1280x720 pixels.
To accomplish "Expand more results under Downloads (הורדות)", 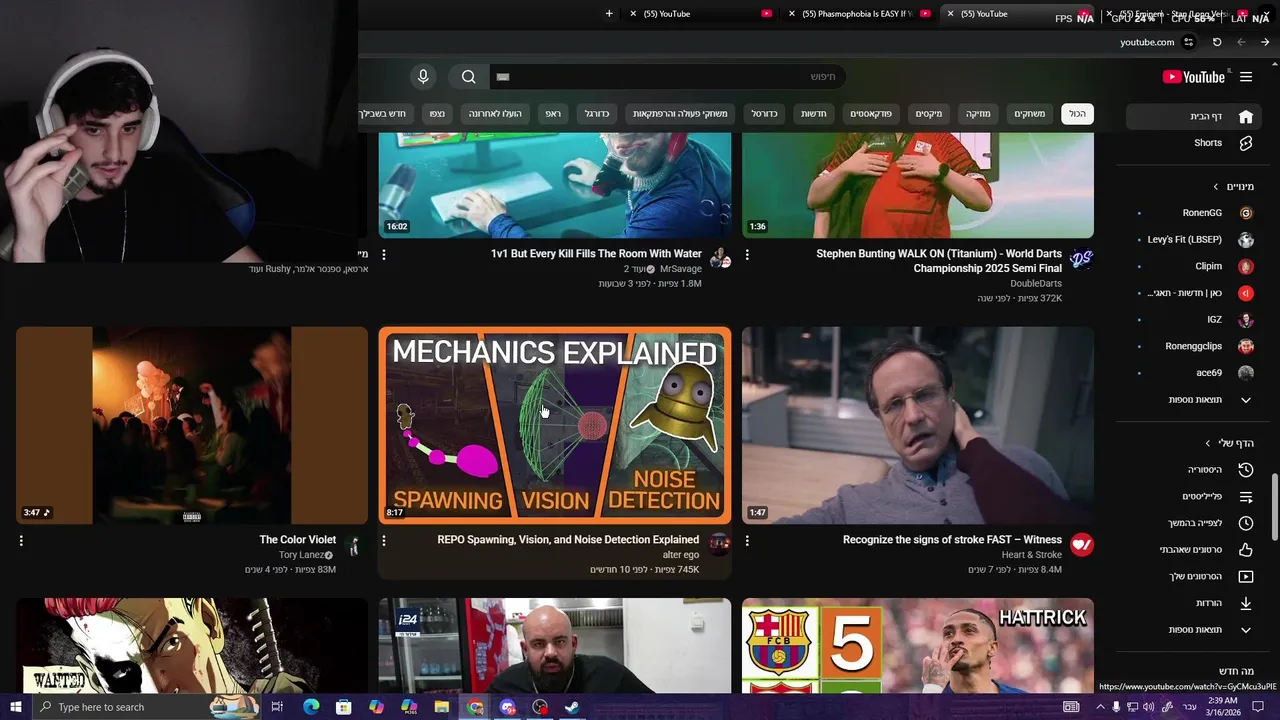I will pyautogui.click(x=1192, y=630).
